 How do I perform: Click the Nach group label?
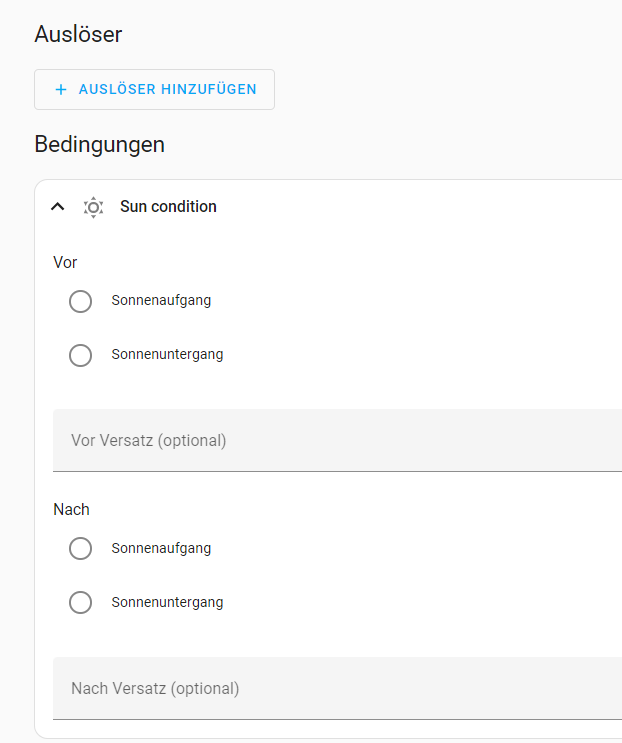point(71,510)
